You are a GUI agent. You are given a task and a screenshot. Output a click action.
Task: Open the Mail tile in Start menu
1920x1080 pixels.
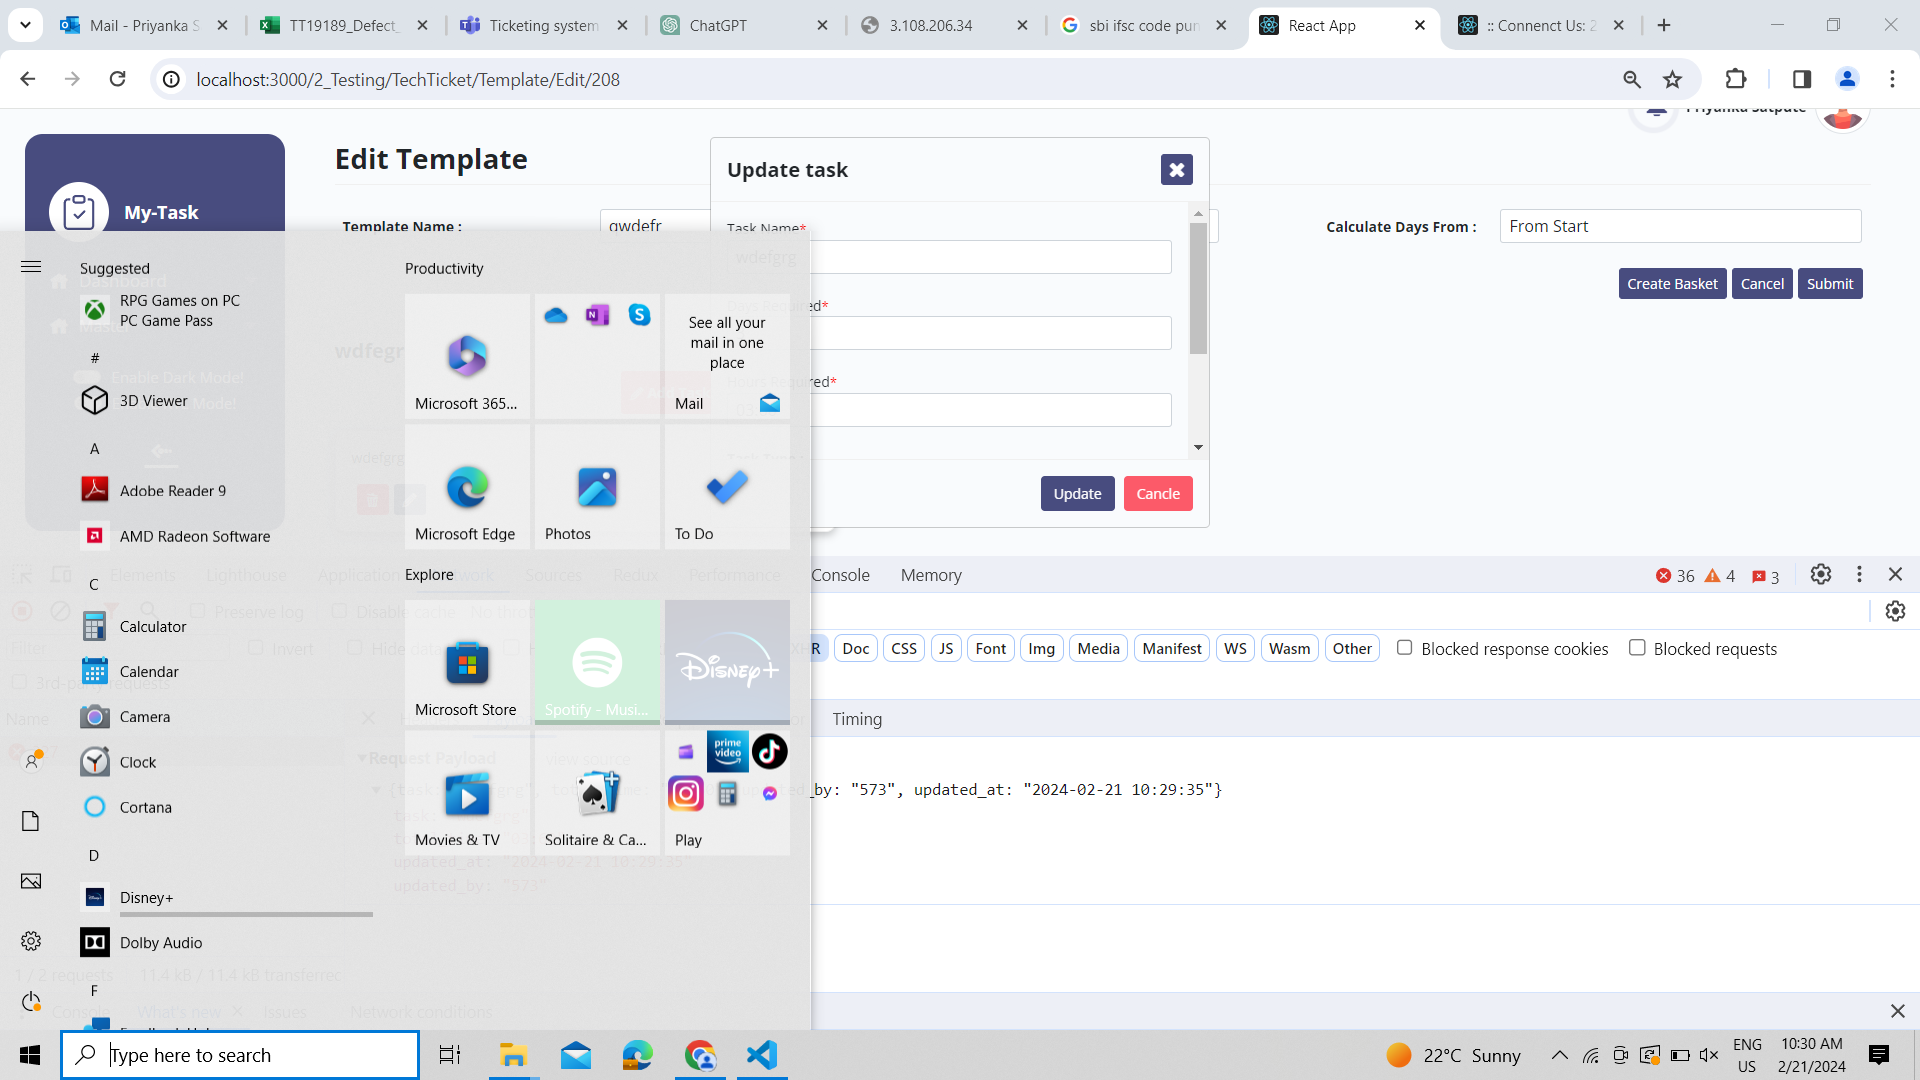coord(727,356)
